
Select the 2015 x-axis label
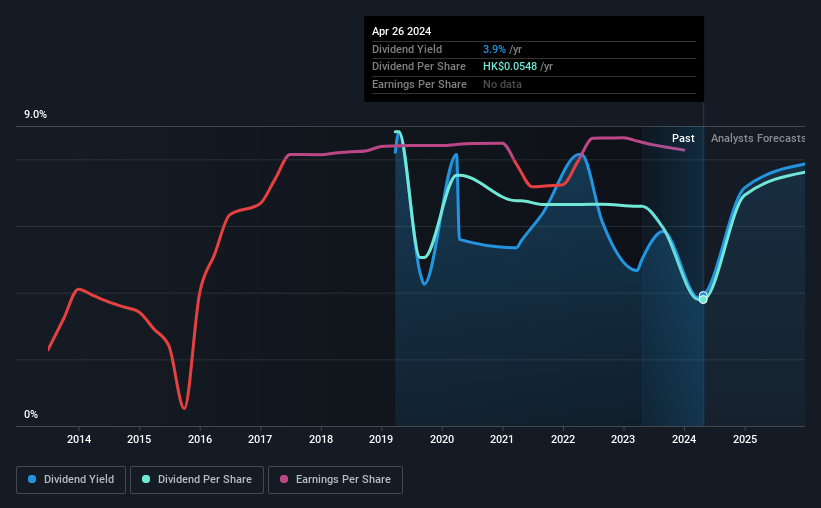pyautogui.click(x=139, y=439)
